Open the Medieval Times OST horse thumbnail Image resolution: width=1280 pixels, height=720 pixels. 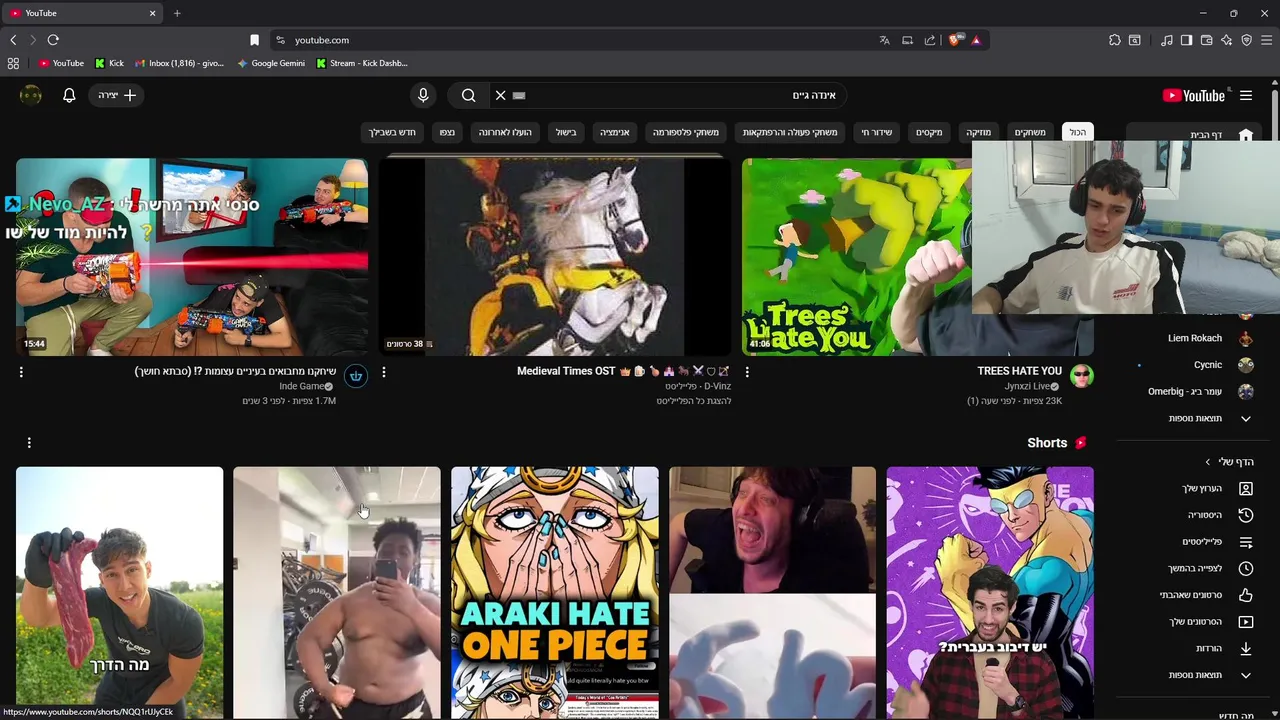pos(555,256)
